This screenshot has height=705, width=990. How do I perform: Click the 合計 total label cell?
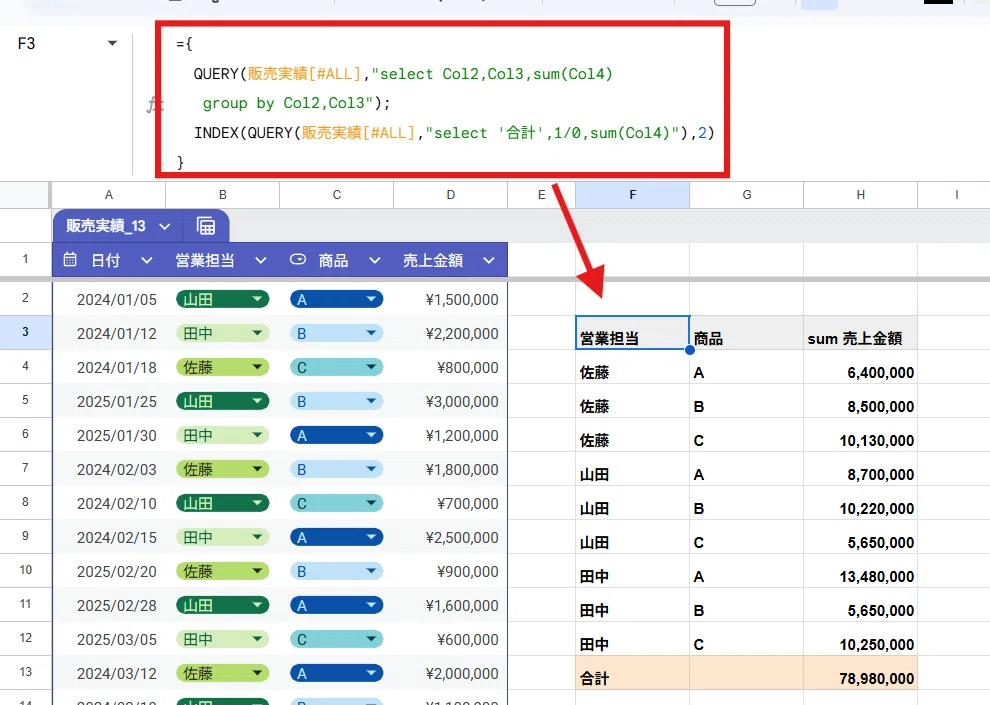tap(633, 673)
